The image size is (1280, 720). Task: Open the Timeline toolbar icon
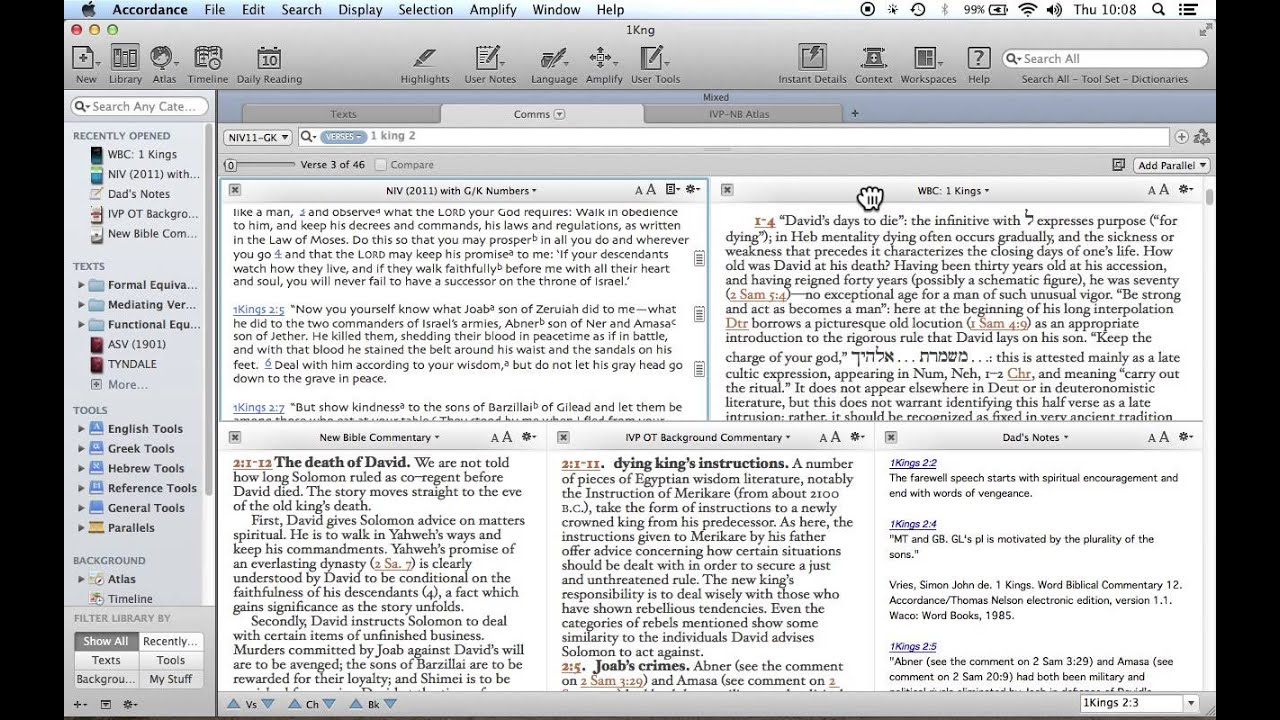pos(208,58)
